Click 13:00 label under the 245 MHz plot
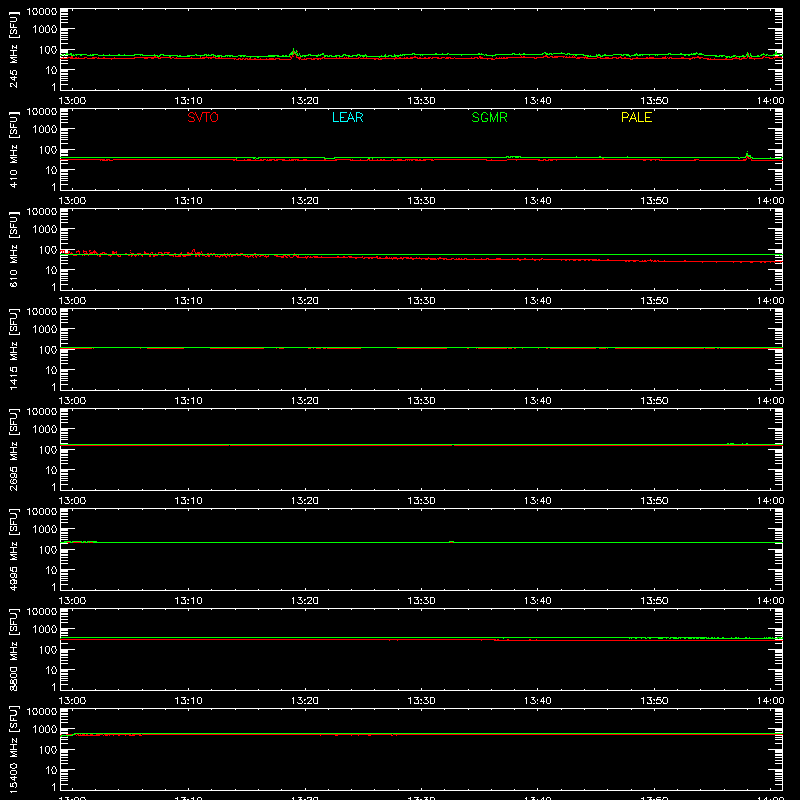Viewport: 800px width, 800px height. point(72,101)
